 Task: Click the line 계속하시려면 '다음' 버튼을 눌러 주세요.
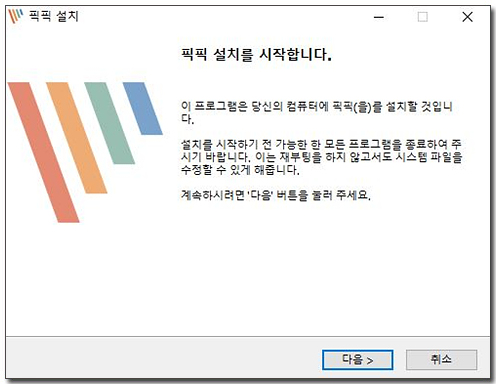[x=276, y=195]
